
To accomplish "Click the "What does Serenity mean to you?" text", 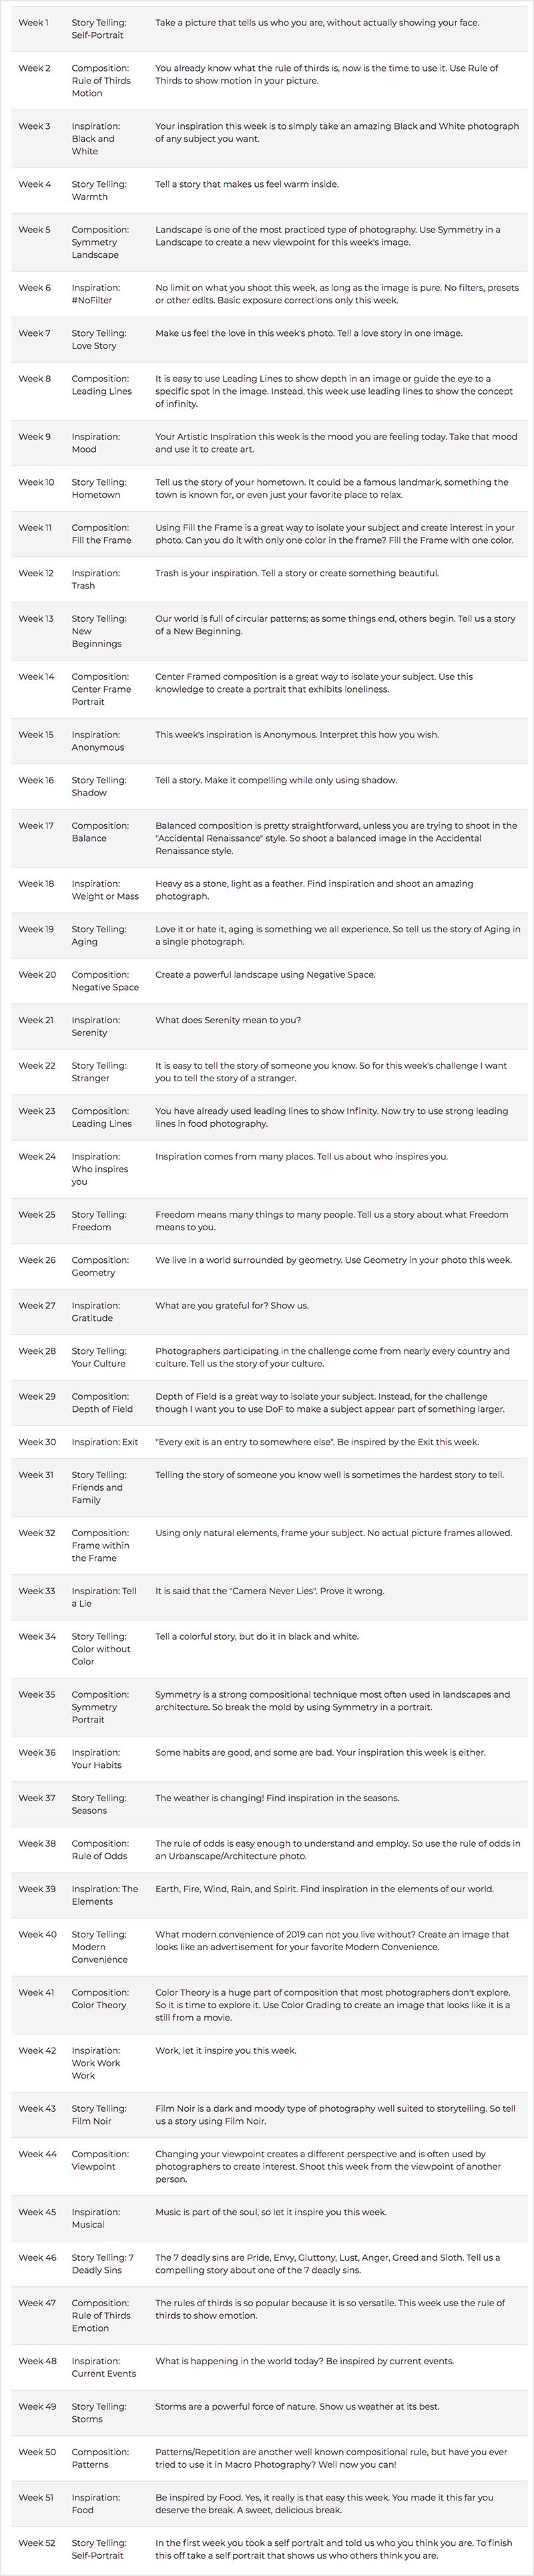I will 227,1020.
